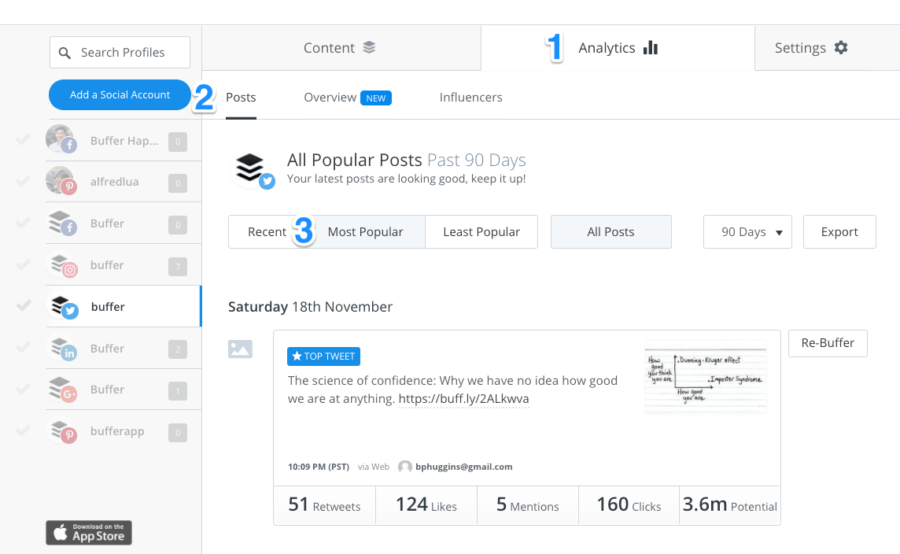Click the Content layers icon
The width and height of the screenshot is (900, 554).
369,48
